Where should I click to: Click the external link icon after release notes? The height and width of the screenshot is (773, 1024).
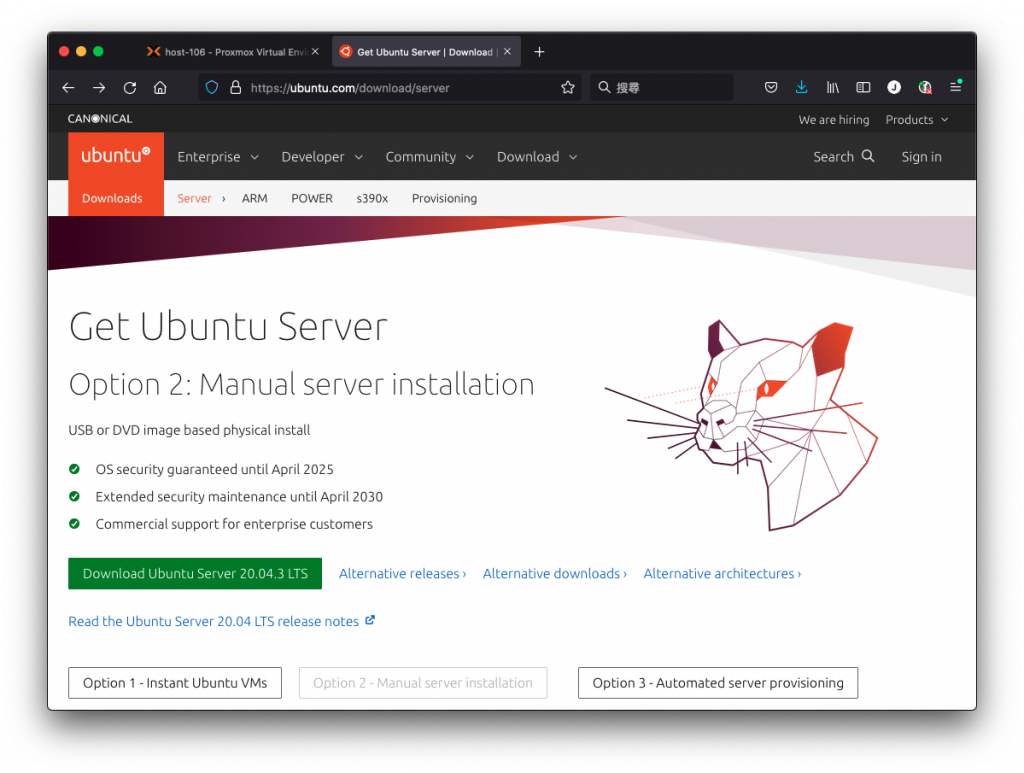click(370, 620)
